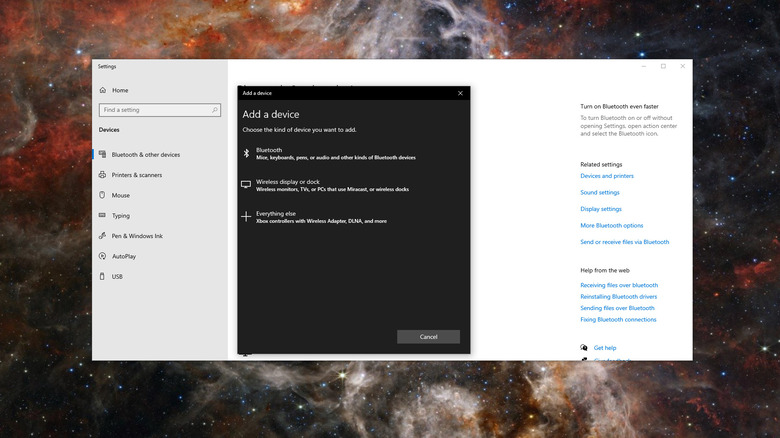Select the Wireless display or dock monitor icon
The height and width of the screenshot is (438, 780).
click(x=246, y=185)
